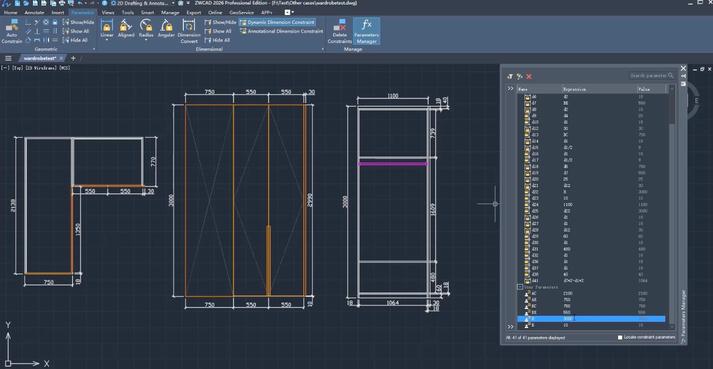
Task: Click the search magnifier in Parameters Manager
Action: point(671,76)
